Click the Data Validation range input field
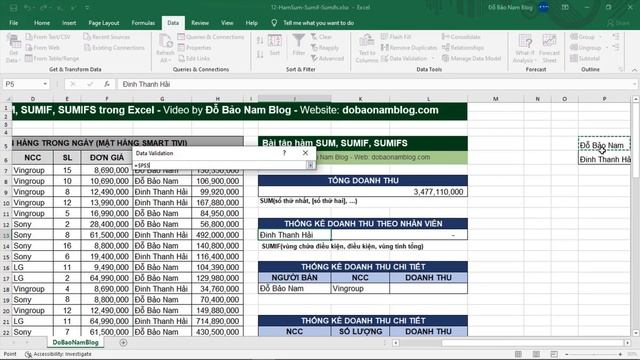 tap(220, 165)
